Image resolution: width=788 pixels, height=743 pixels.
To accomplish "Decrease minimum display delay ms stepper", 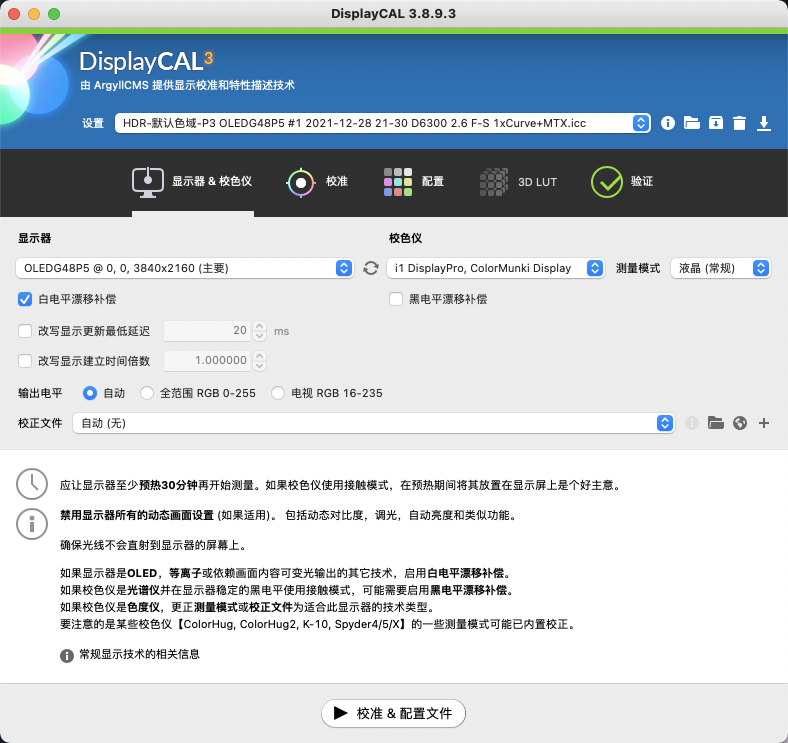I will 259,336.
